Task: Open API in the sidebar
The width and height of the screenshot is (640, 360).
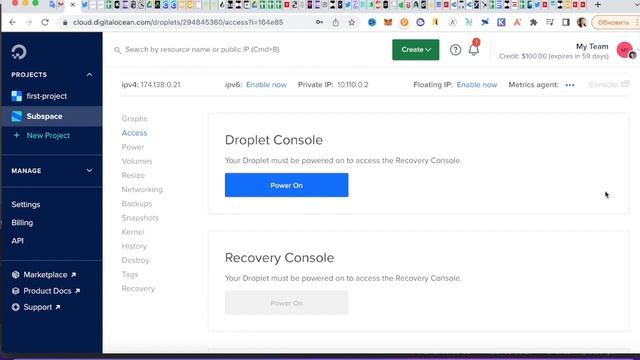Action: click(x=18, y=241)
